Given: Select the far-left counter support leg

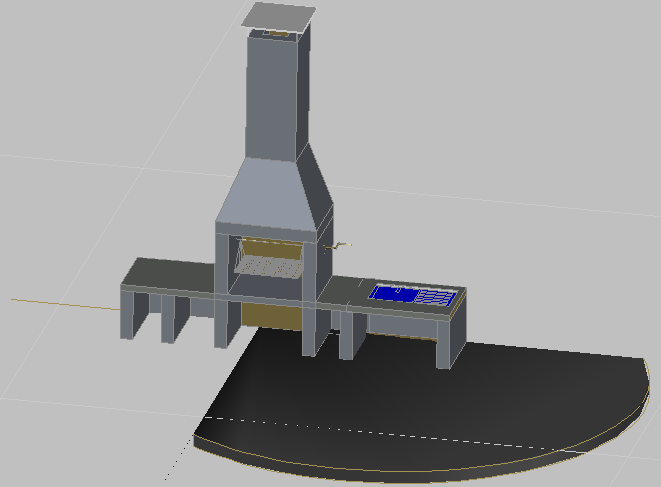Looking at the screenshot, I should pyautogui.click(x=130, y=313).
